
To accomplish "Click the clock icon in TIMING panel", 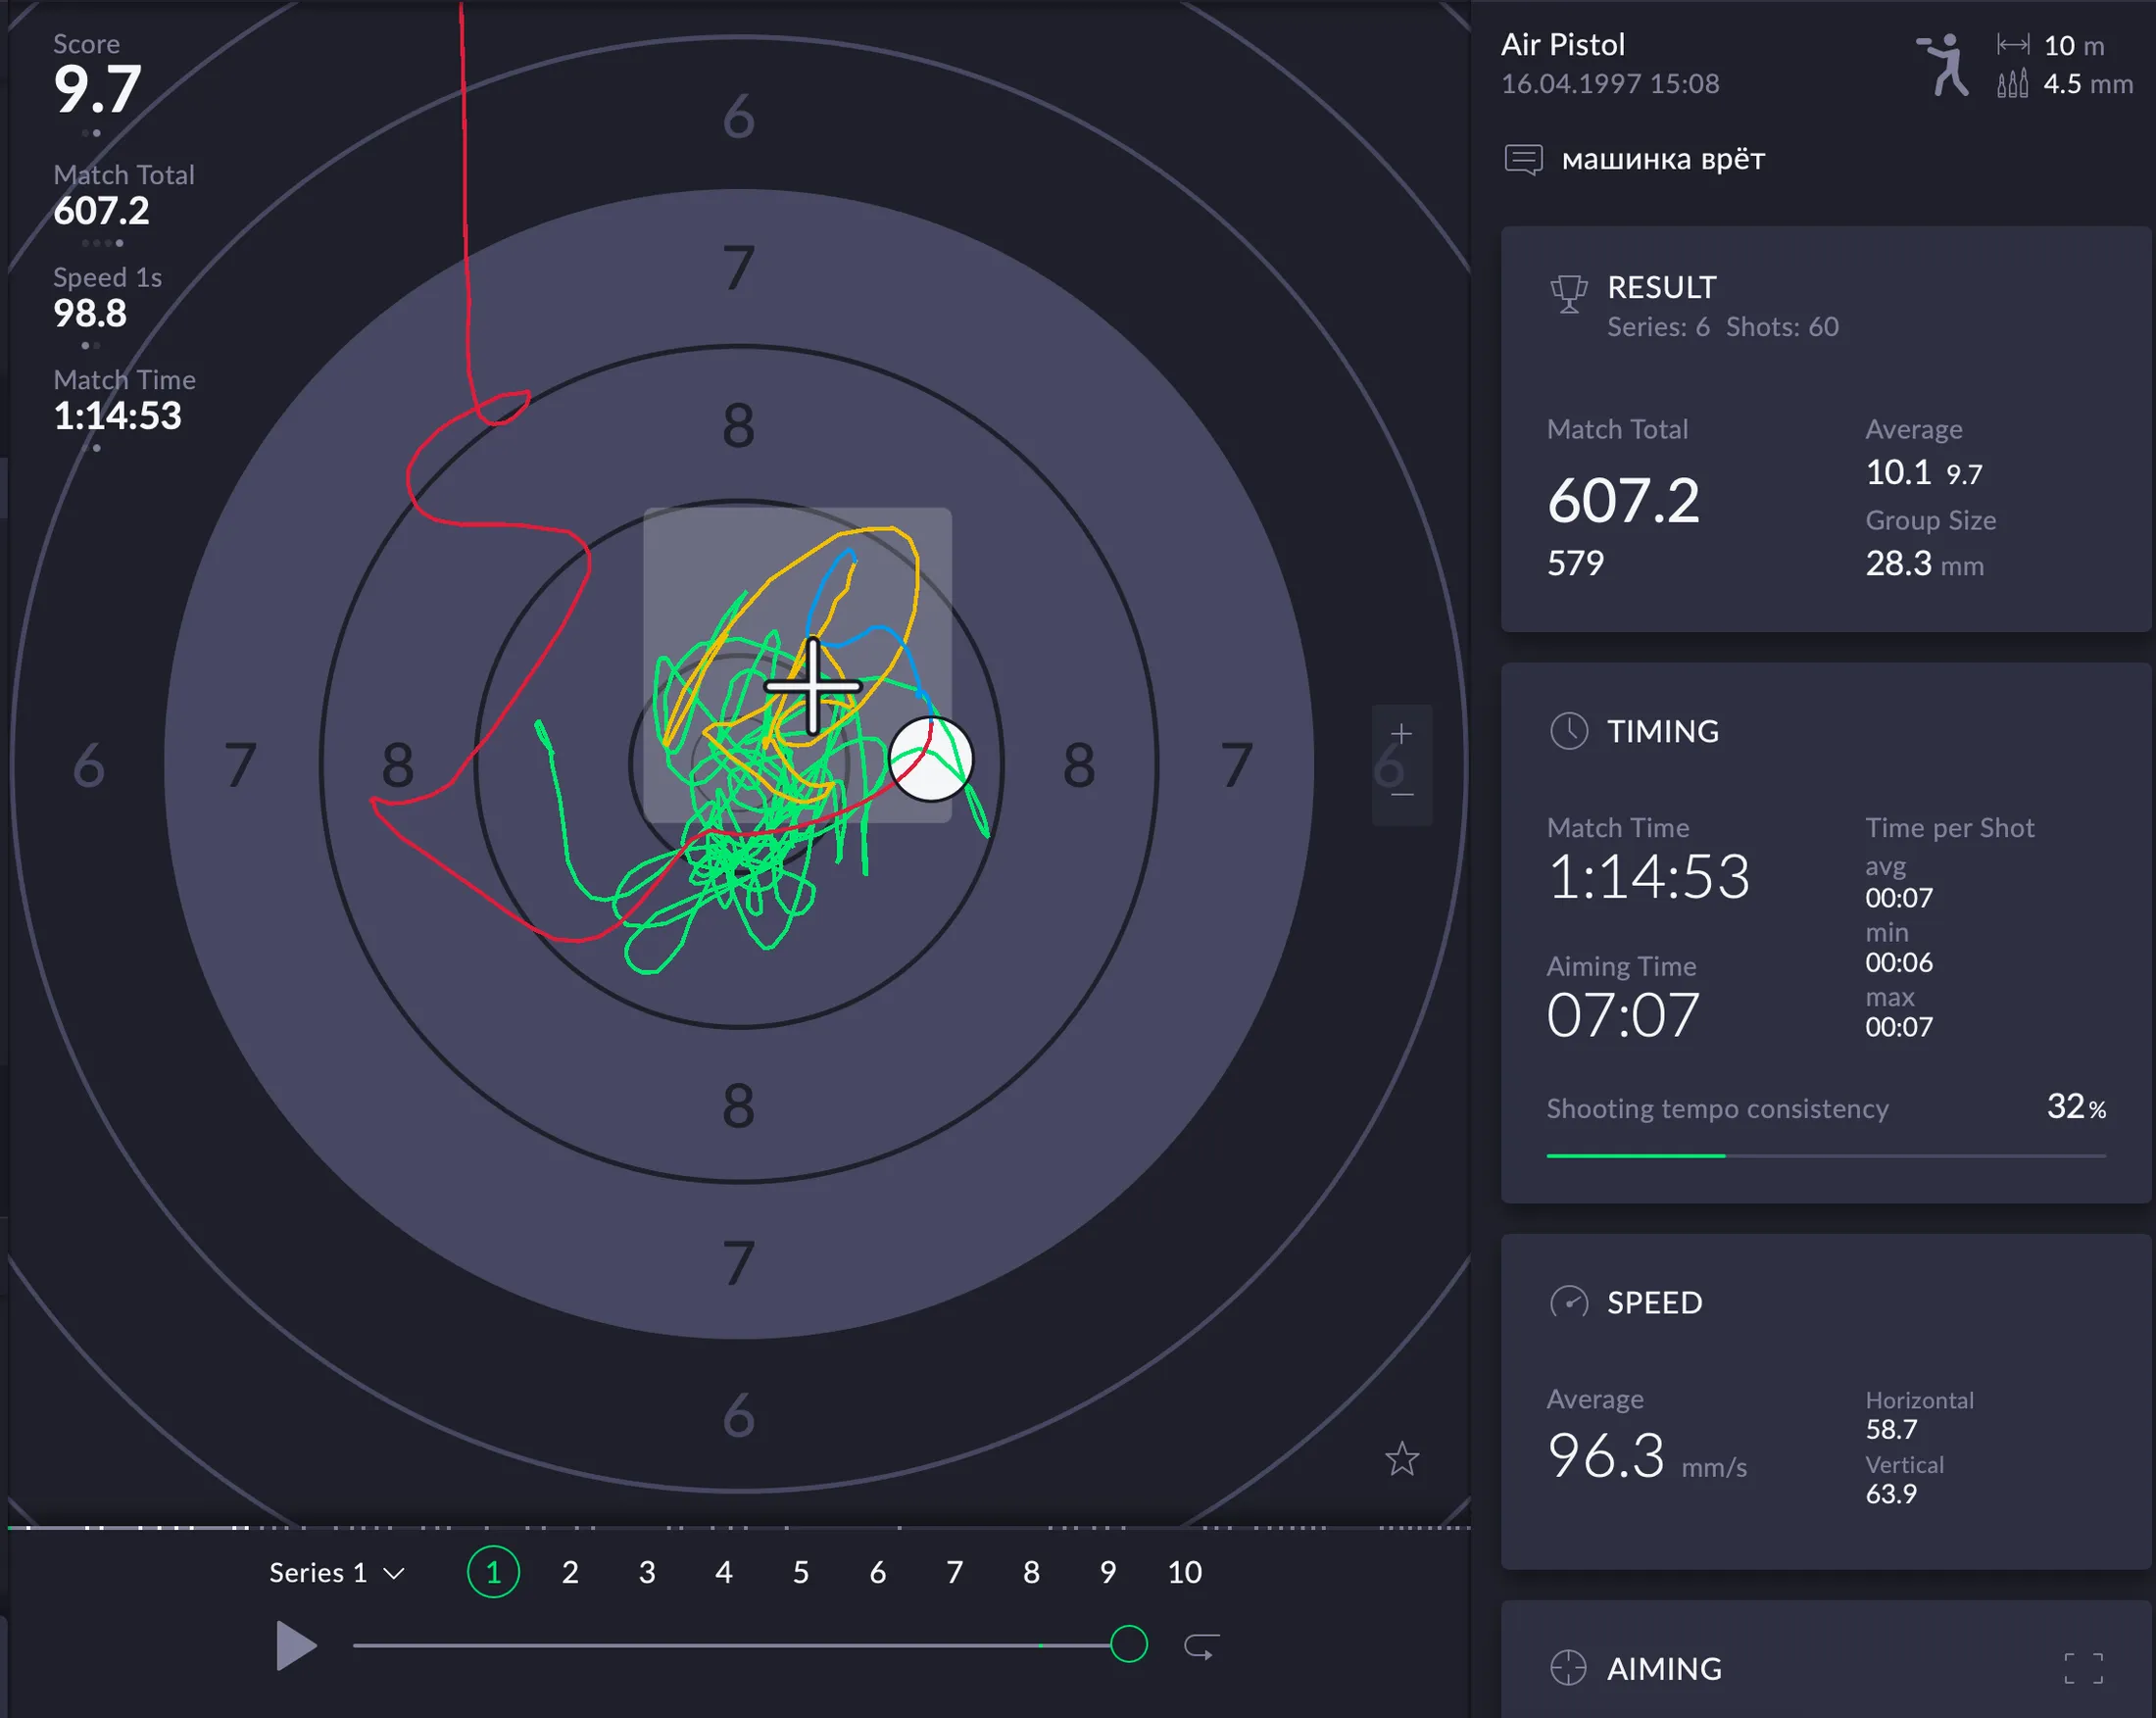I will point(1570,730).
